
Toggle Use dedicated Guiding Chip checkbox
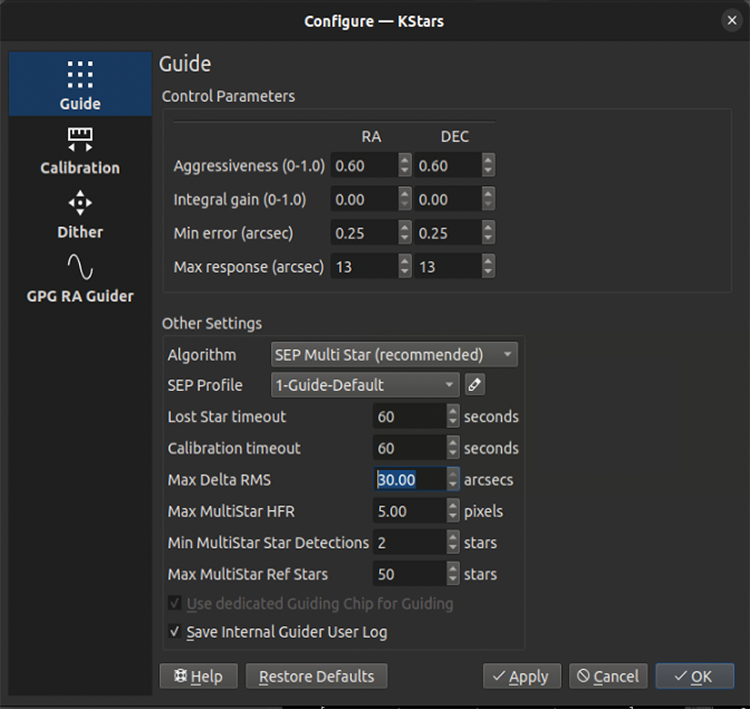click(175, 604)
